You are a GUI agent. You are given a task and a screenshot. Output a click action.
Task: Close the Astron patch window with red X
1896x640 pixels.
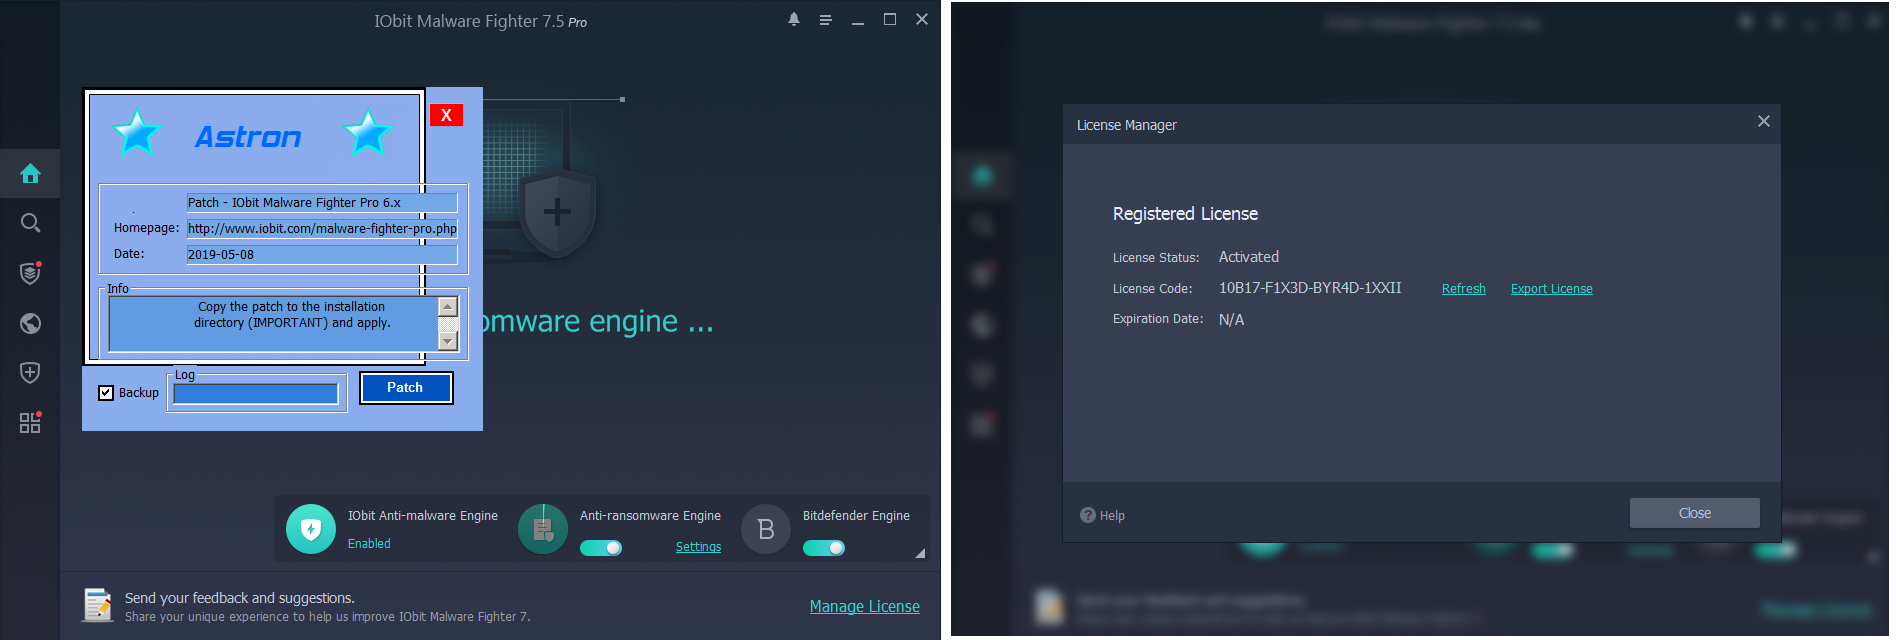pyautogui.click(x=446, y=115)
